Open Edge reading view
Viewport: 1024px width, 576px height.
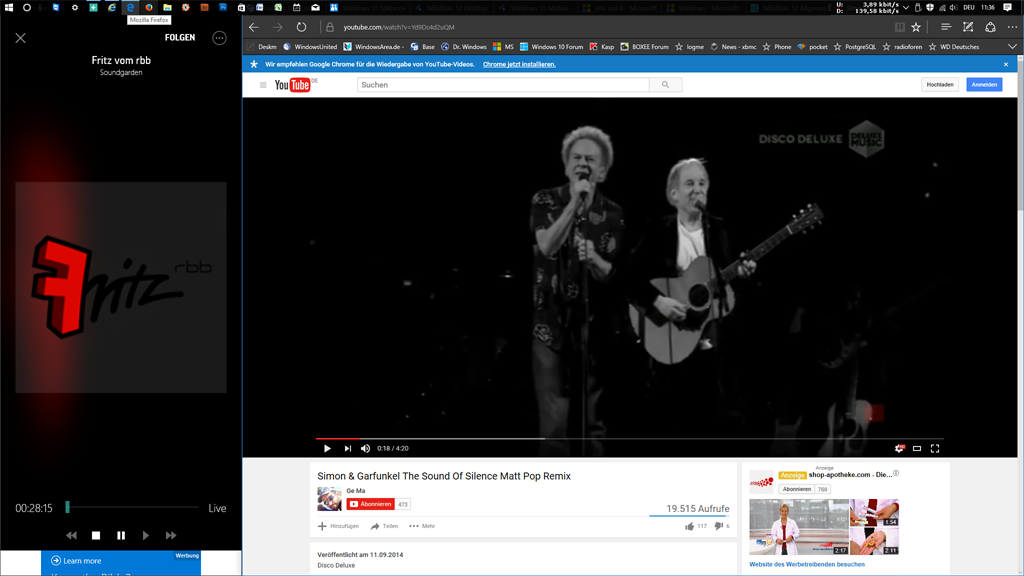coord(900,27)
